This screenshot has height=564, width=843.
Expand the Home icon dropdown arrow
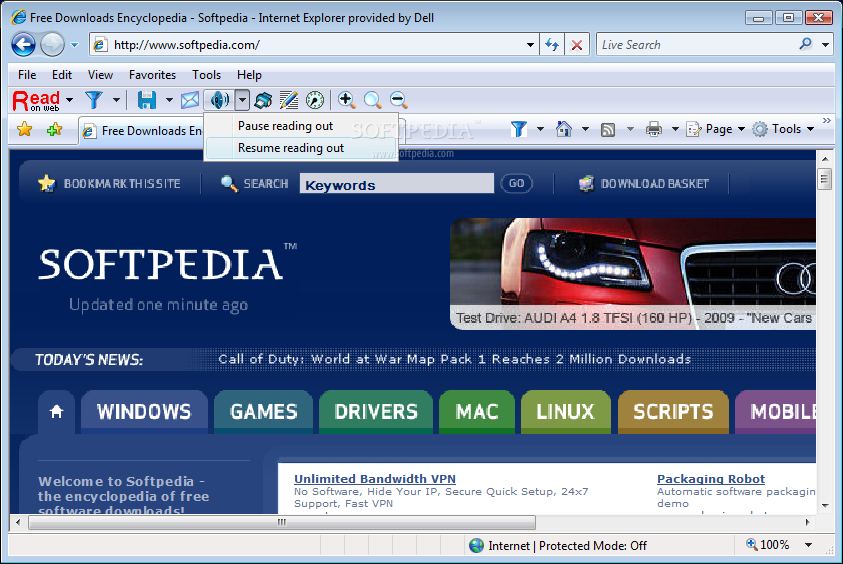(x=585, y=129)
